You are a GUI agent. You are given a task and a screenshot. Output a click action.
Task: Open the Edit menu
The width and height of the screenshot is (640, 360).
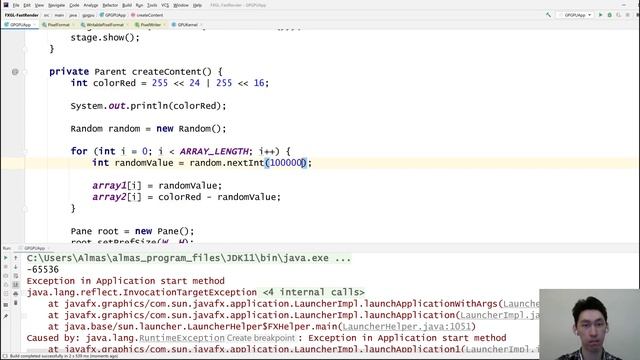tap(27, 5)
